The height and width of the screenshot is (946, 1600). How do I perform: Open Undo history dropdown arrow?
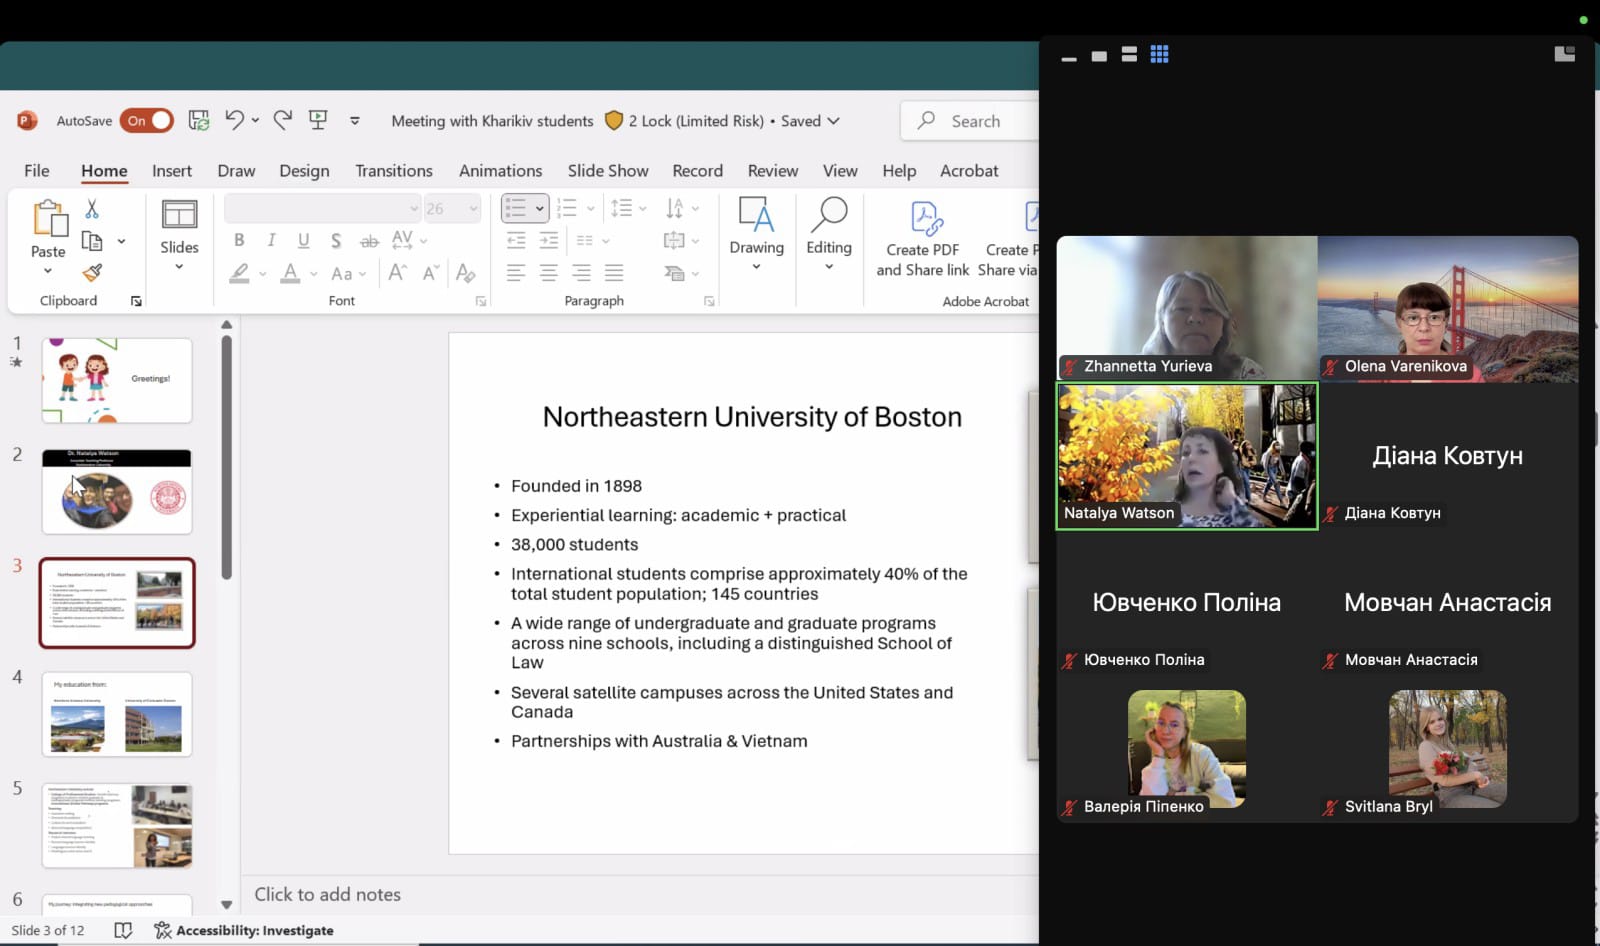pos(255,120)
